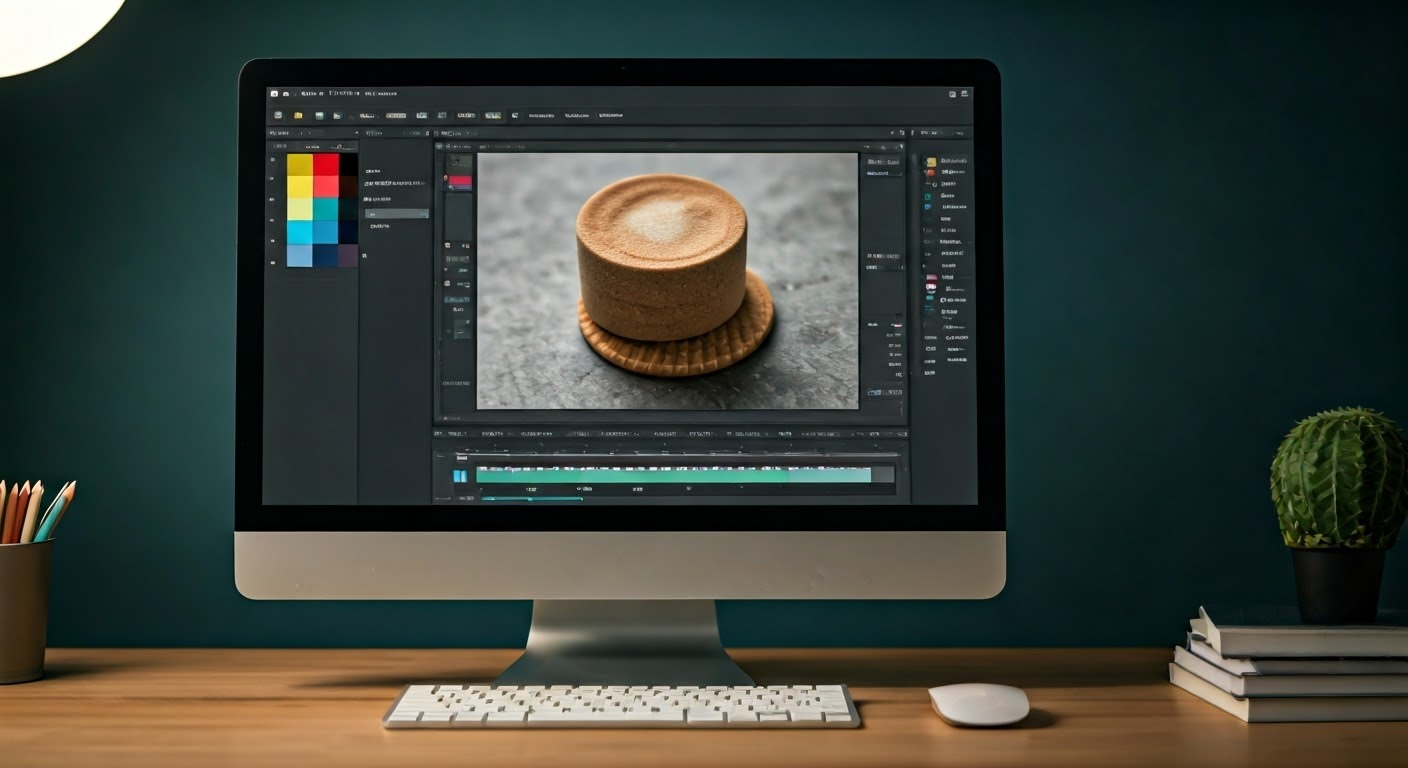Select the blue pause-shaped icon beside timeline clip
Image resolution: width=1408 pixels, height=768 pixels.
coord(460,476)
